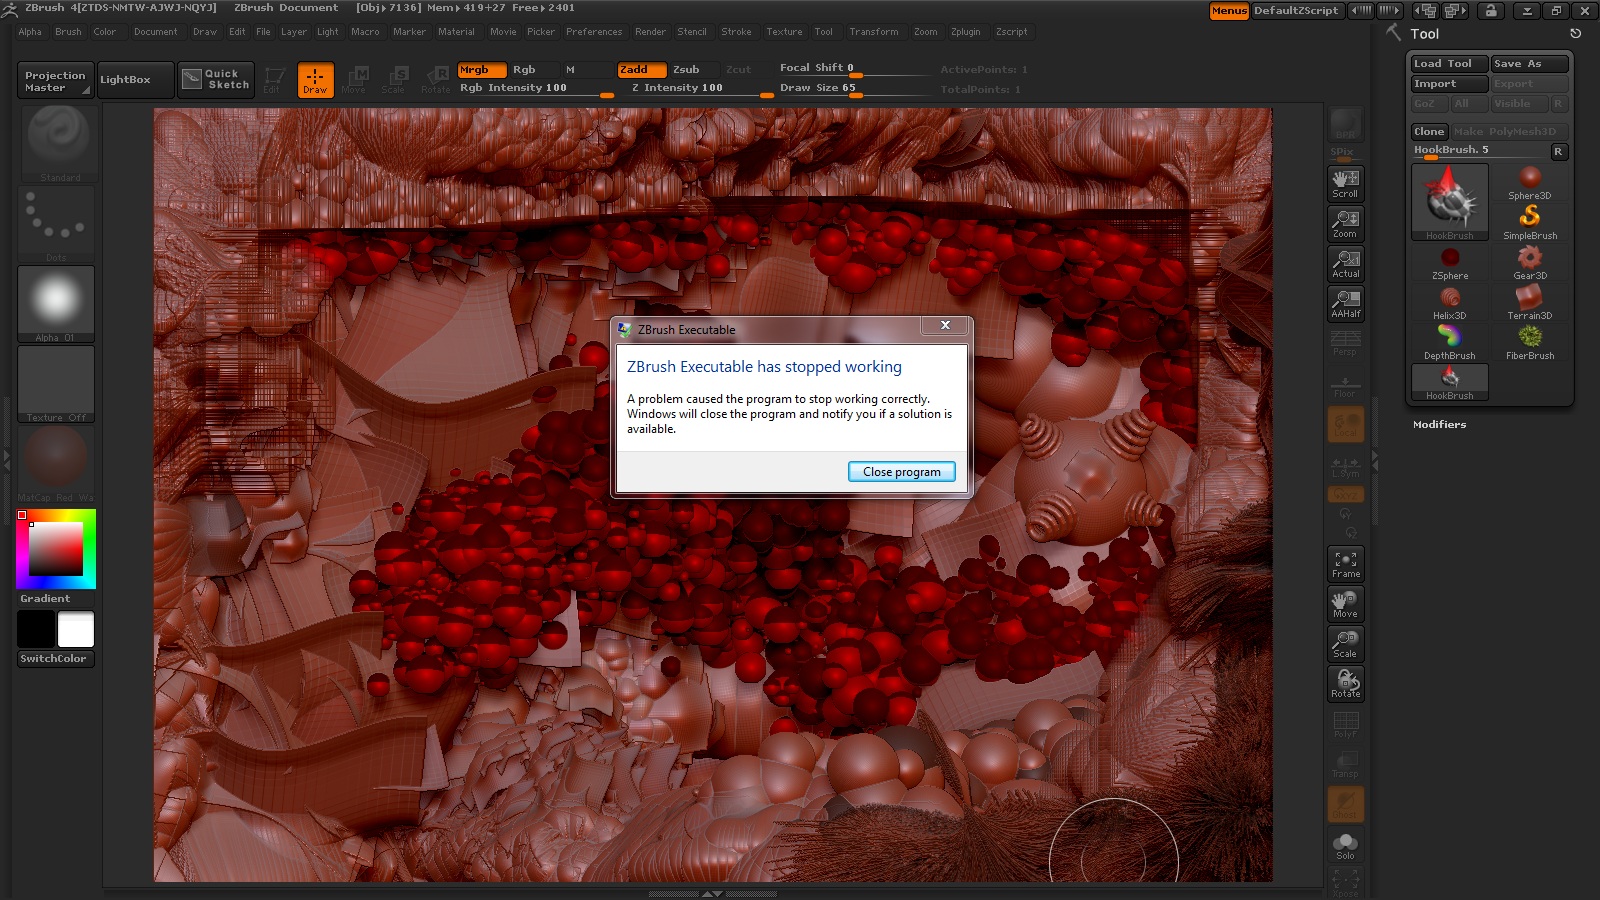Open the Alpha menu
Viewport: 1600px width, 900px height.
pos(30,32)
